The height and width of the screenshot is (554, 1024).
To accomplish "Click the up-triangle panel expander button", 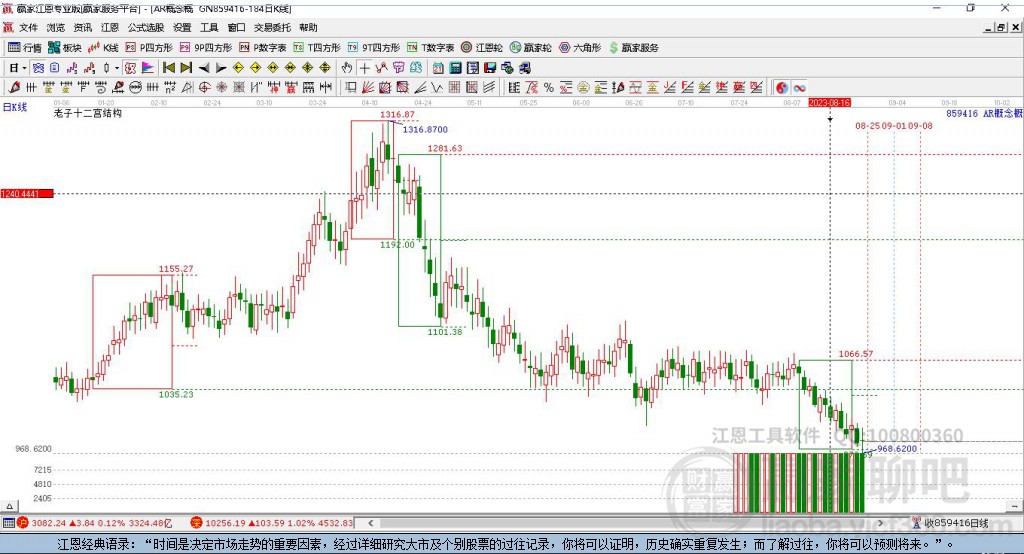I will coord(9,506).
